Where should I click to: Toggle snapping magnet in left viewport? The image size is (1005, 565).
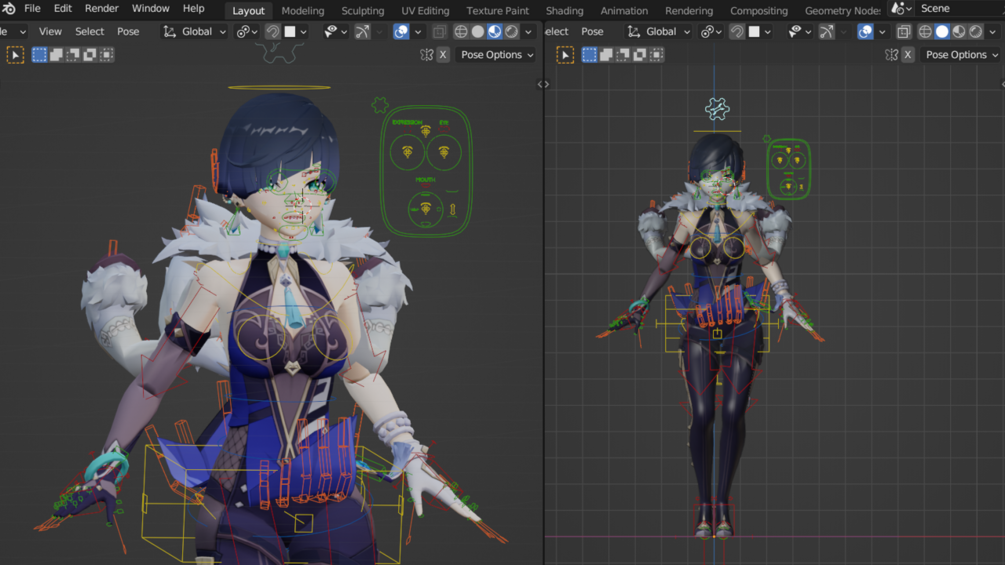272,31
